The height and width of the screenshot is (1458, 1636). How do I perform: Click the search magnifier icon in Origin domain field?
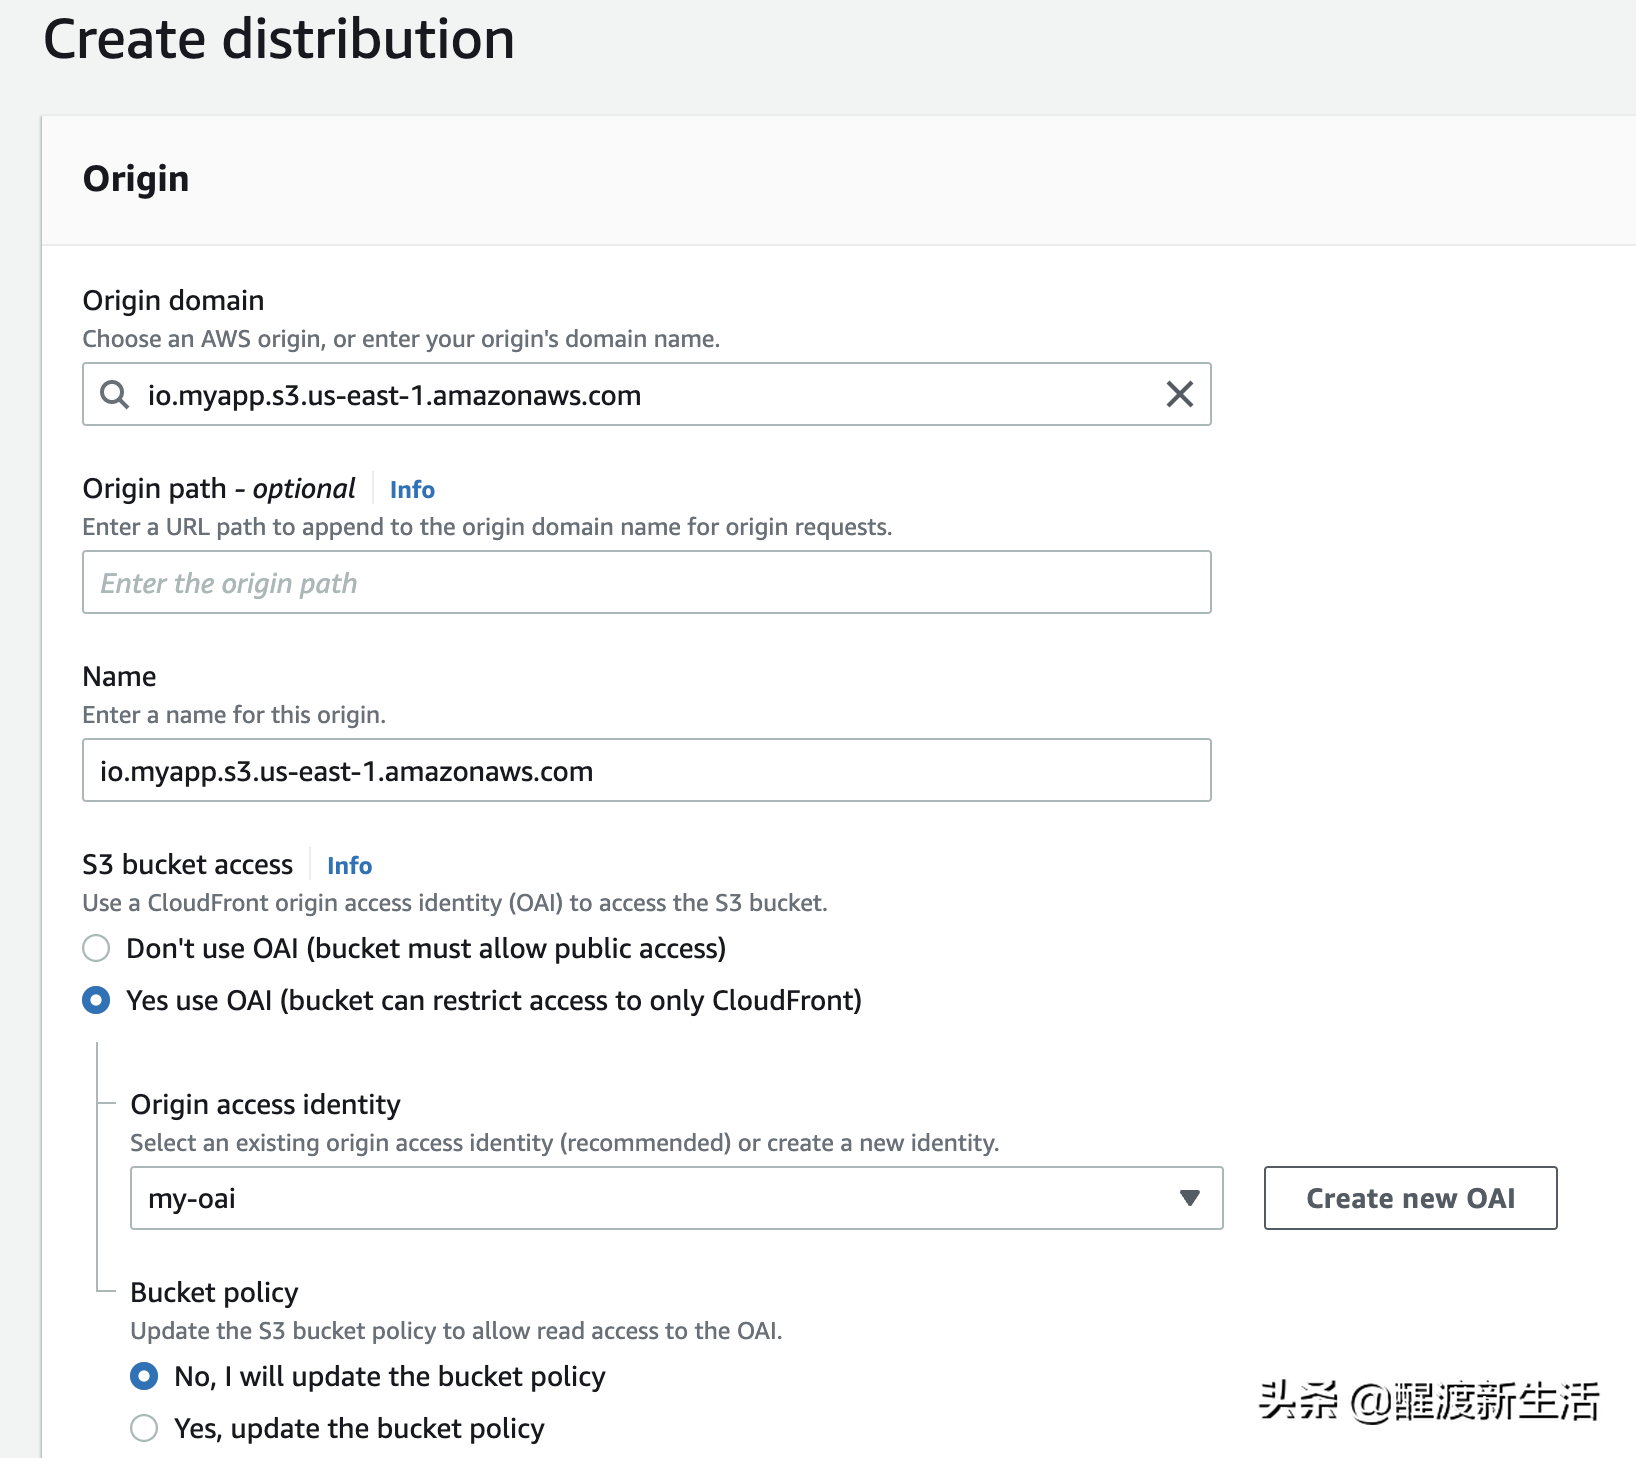pos(113,394)
